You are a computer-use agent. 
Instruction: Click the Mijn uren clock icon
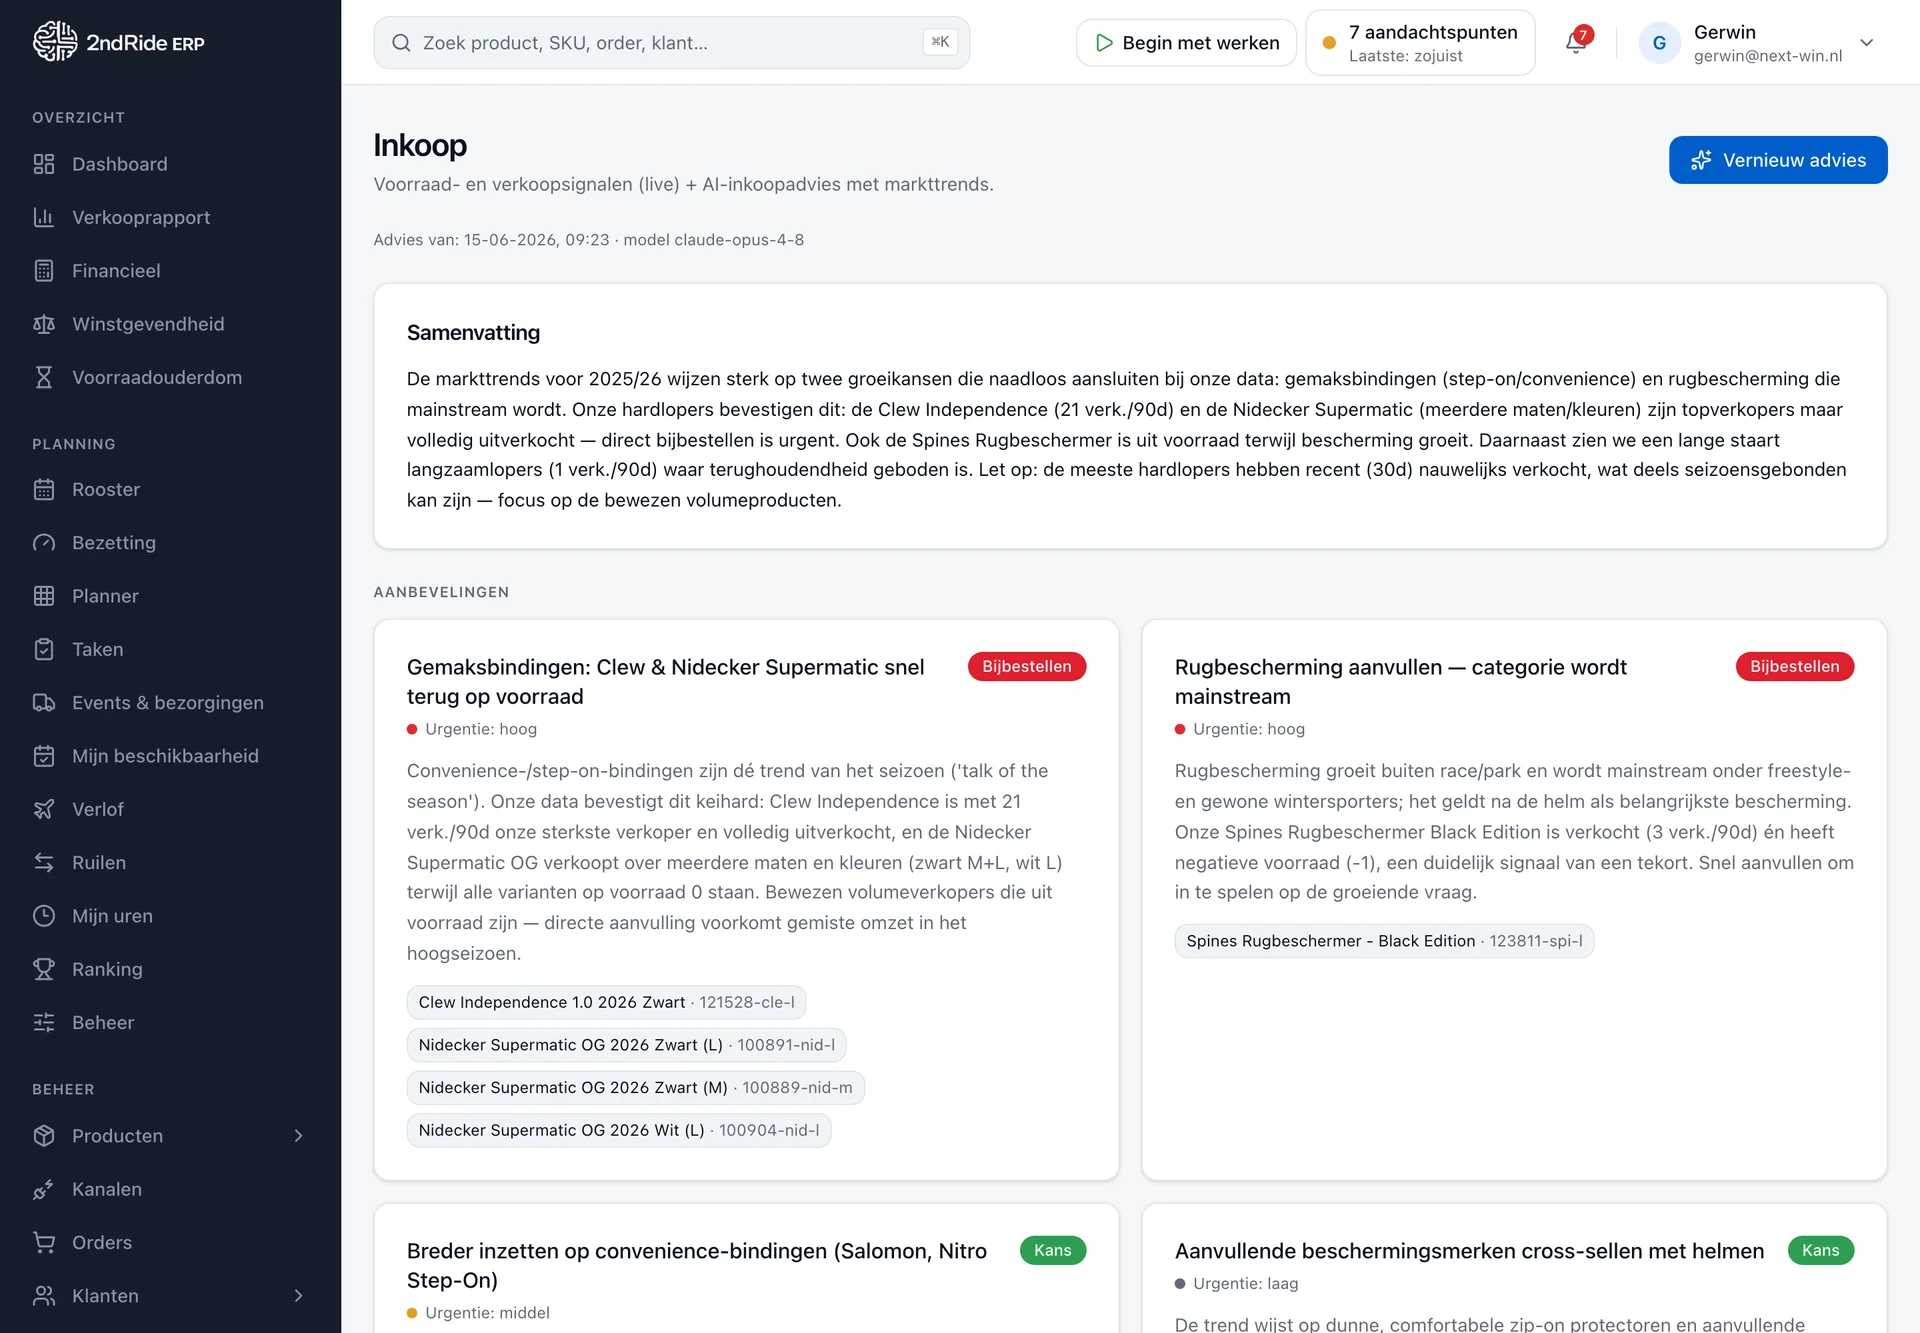[44, 916]
